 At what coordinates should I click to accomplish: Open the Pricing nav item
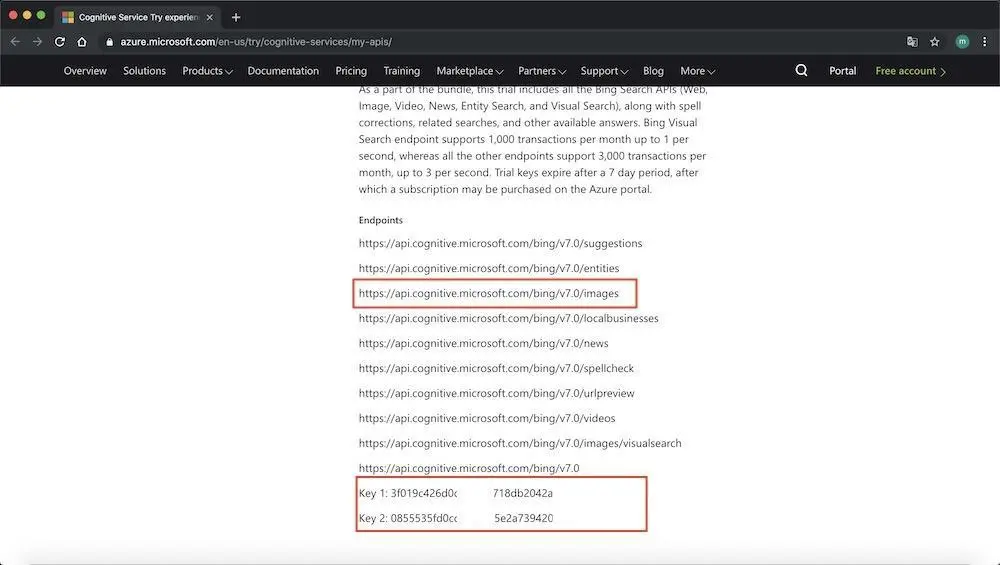click(351, 71)
